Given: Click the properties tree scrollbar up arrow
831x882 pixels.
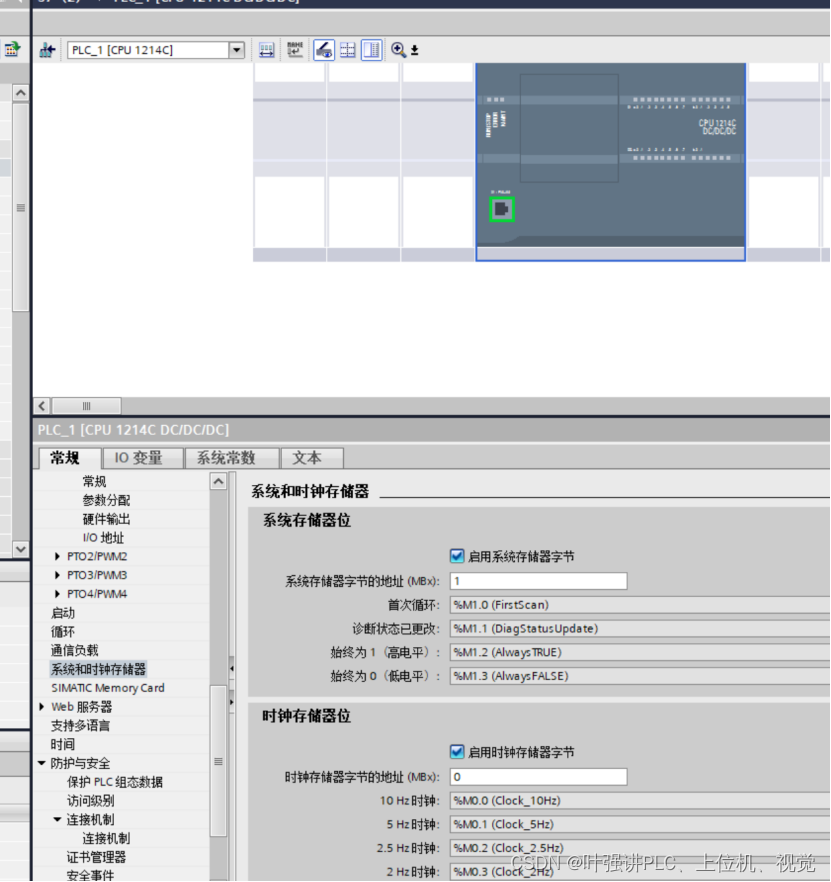Looking at the screenshot, I should [x=219, y=482].
